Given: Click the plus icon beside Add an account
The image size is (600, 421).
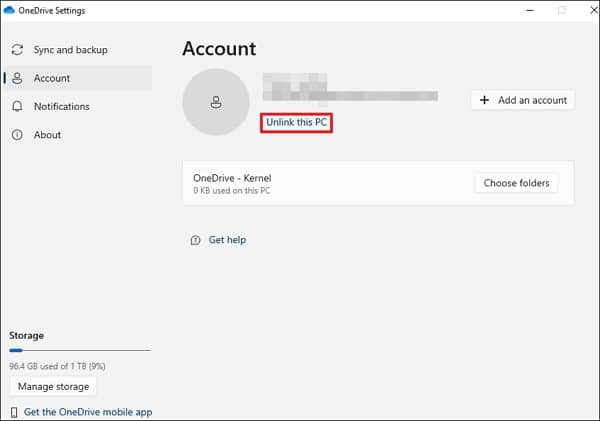Looking at the screenshot, I should point(484,100).
